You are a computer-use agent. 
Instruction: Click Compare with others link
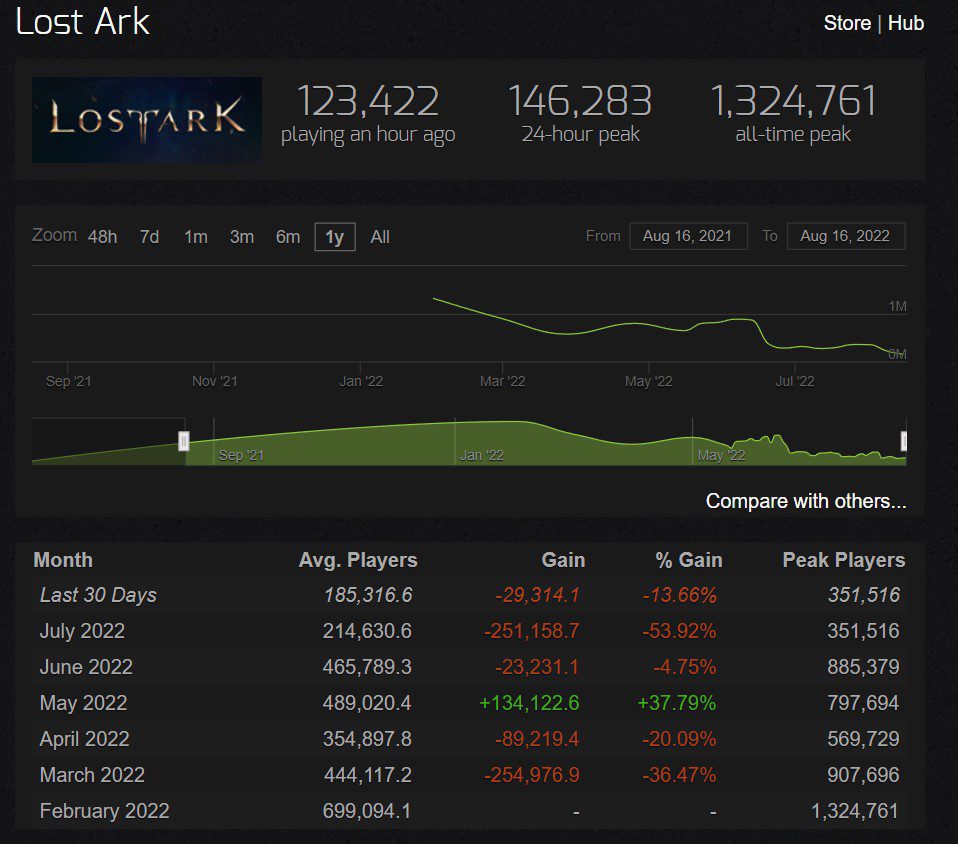(x=806, y=501)
